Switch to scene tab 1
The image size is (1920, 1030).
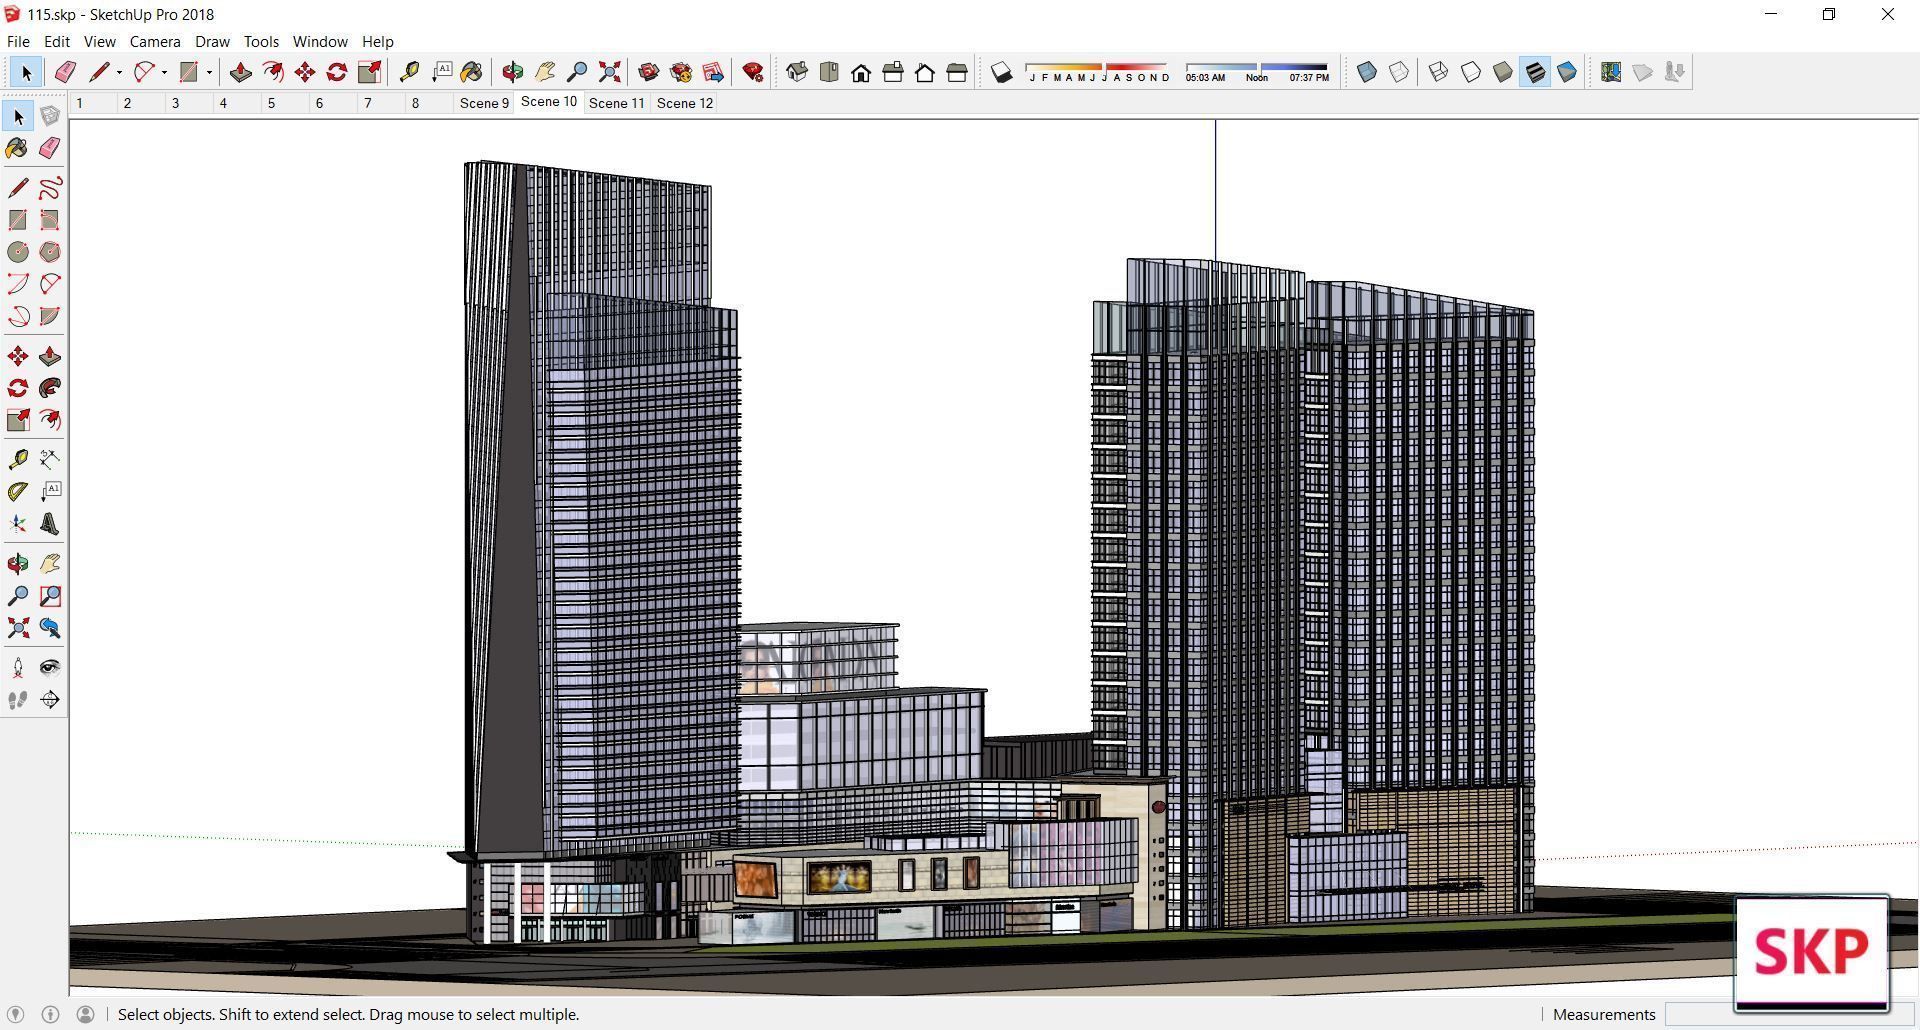click(80, 103)
